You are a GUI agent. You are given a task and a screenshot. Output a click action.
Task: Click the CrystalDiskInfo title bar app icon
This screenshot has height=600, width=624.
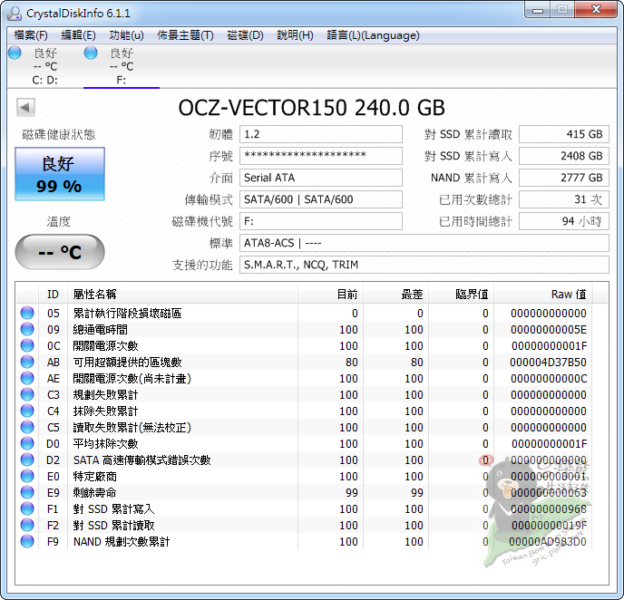click(x=14, y=13)
